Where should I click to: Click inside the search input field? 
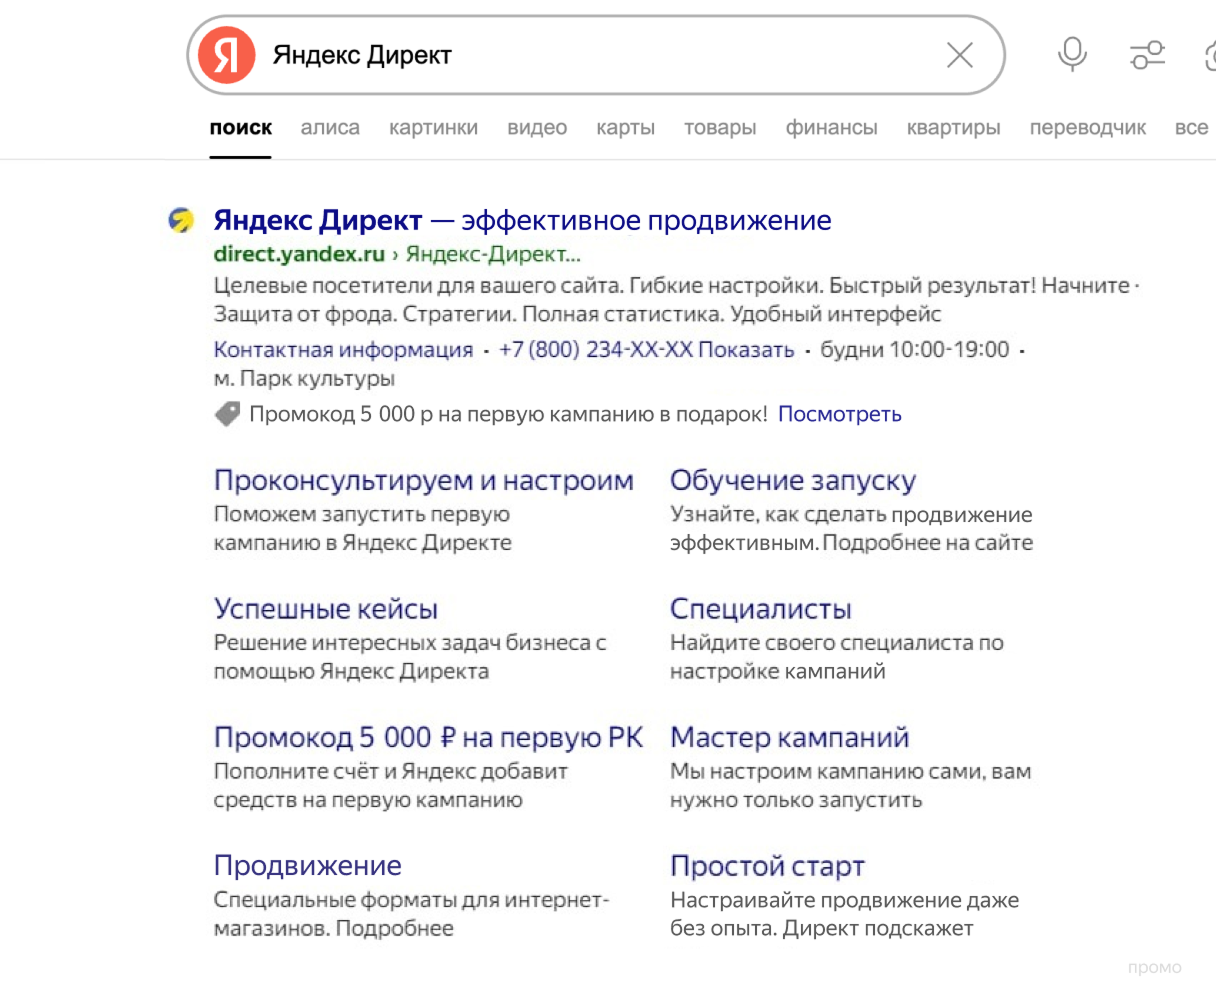tap(600, 55)
